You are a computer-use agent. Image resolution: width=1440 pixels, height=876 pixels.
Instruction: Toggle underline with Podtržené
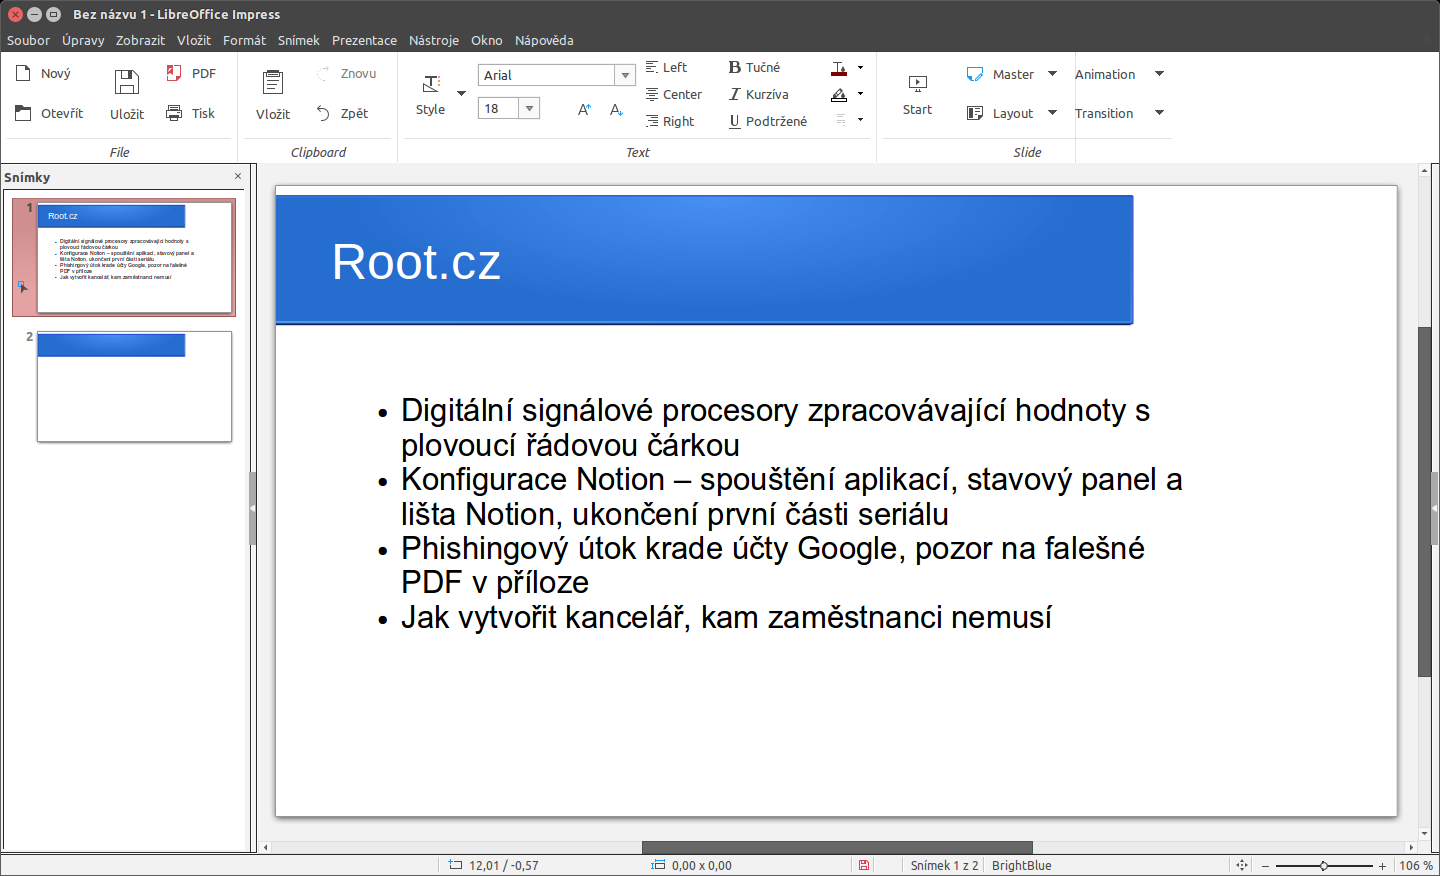pyautogui.click(x=771, y=120)
